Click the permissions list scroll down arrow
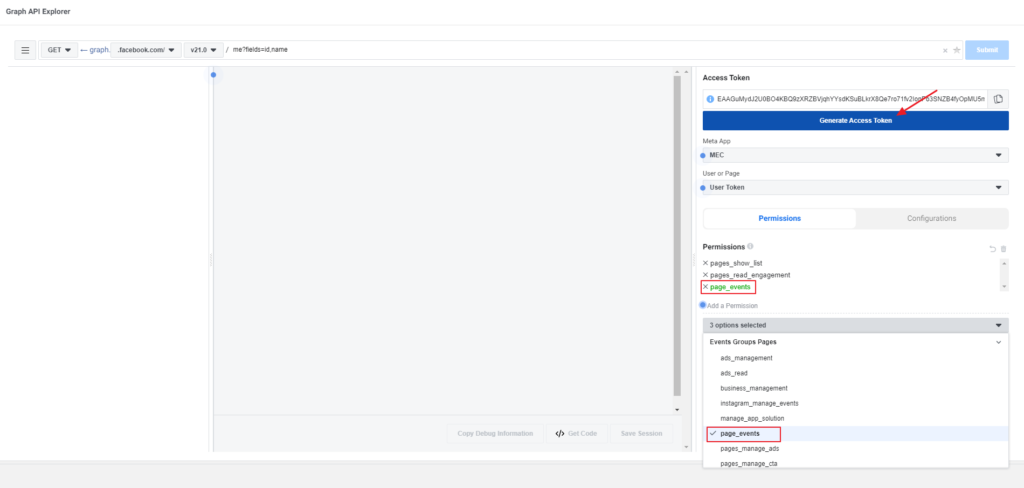This screenshot has height=488, width=1024. [1004, 287]
